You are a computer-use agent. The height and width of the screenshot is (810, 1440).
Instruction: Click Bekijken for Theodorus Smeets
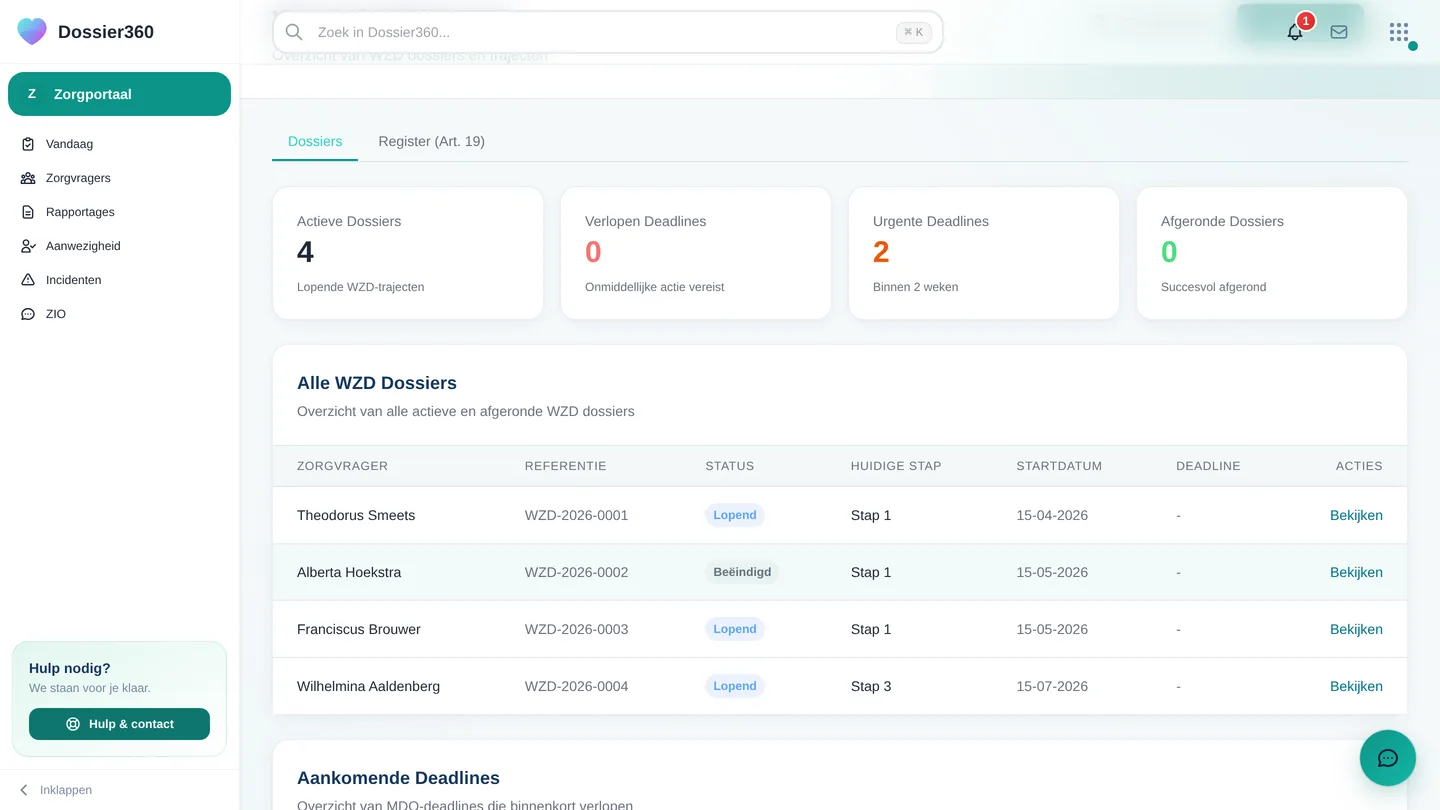(1356, 515)
